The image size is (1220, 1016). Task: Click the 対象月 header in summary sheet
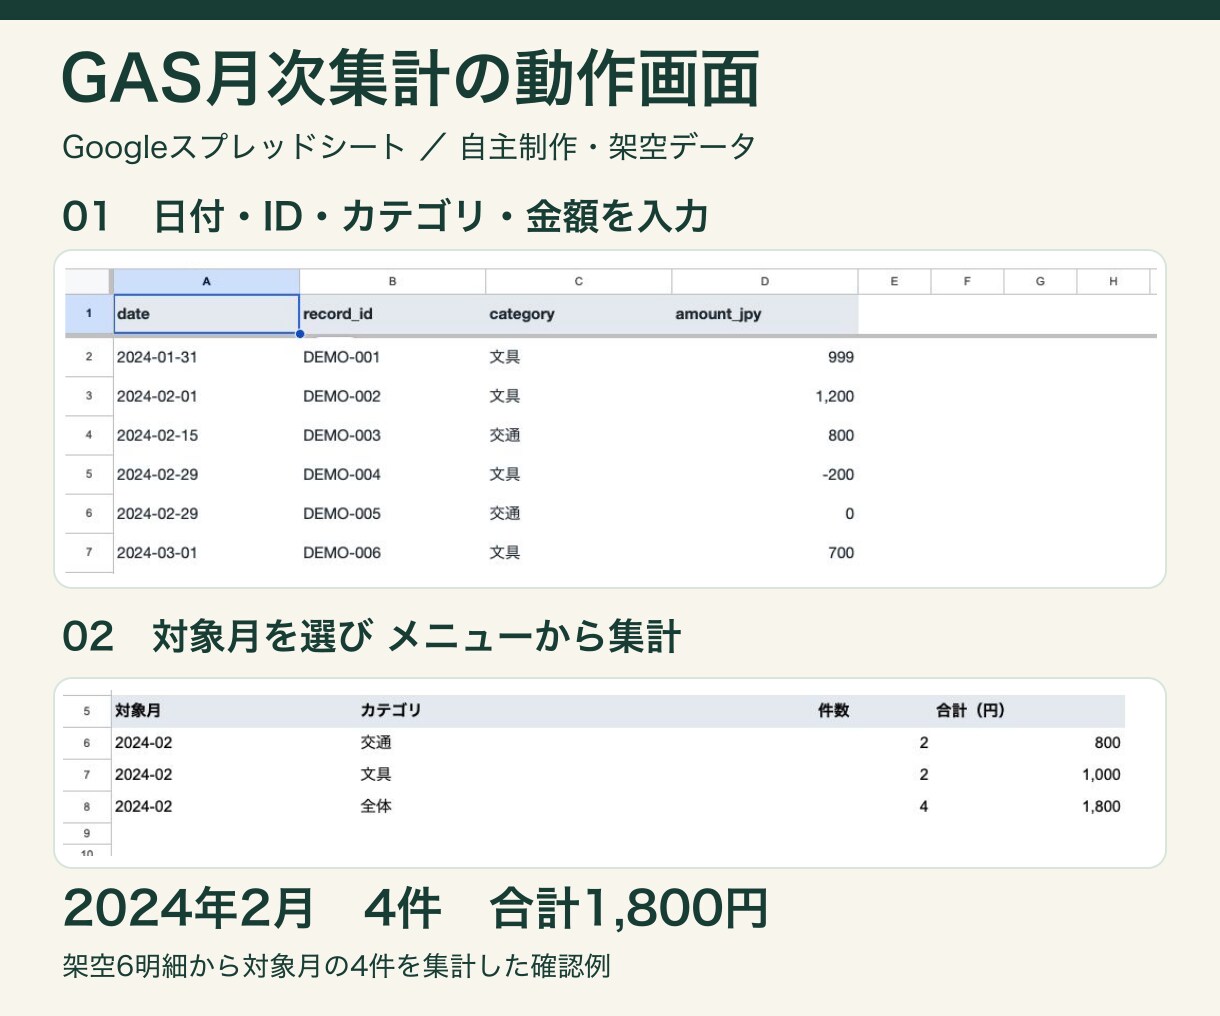pos(234,711)
